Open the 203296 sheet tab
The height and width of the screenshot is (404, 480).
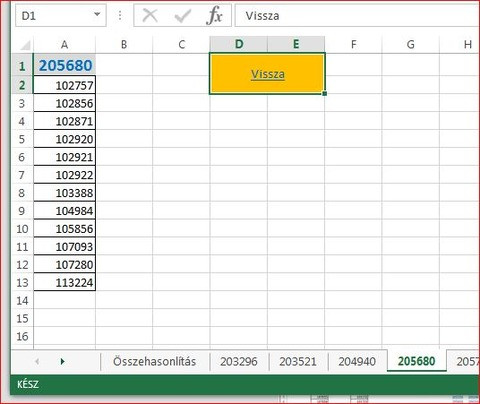[239, 361]
